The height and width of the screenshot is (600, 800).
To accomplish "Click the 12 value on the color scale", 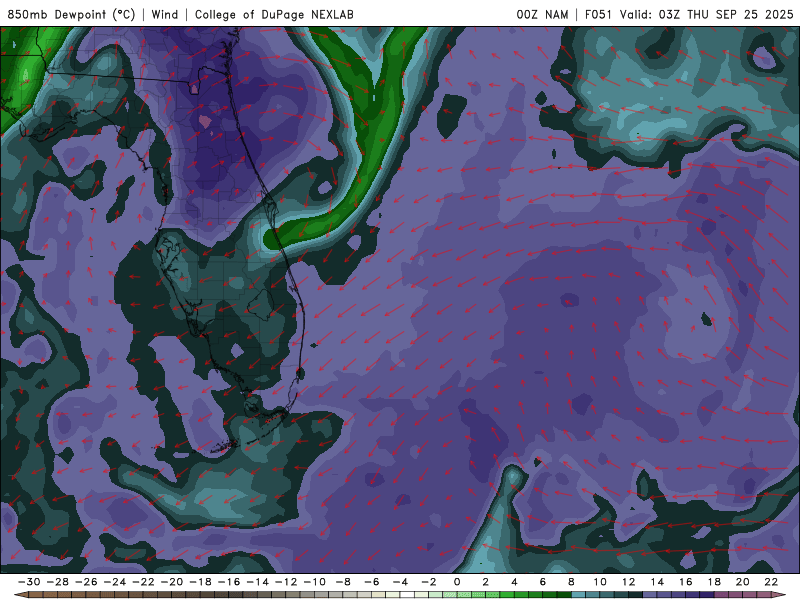I will point(629,582).
